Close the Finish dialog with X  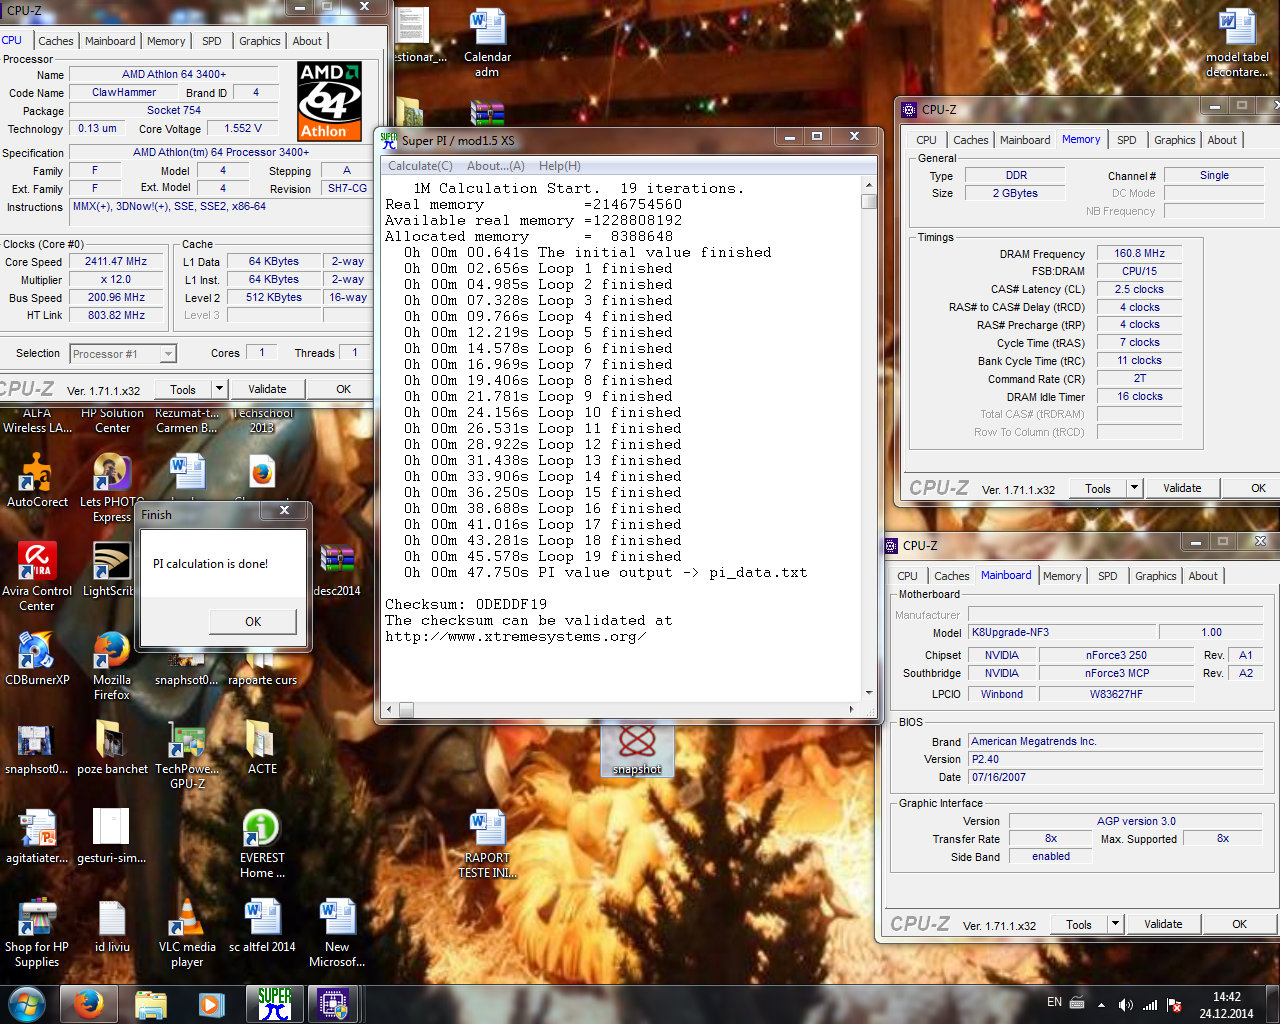pos(285,510)
